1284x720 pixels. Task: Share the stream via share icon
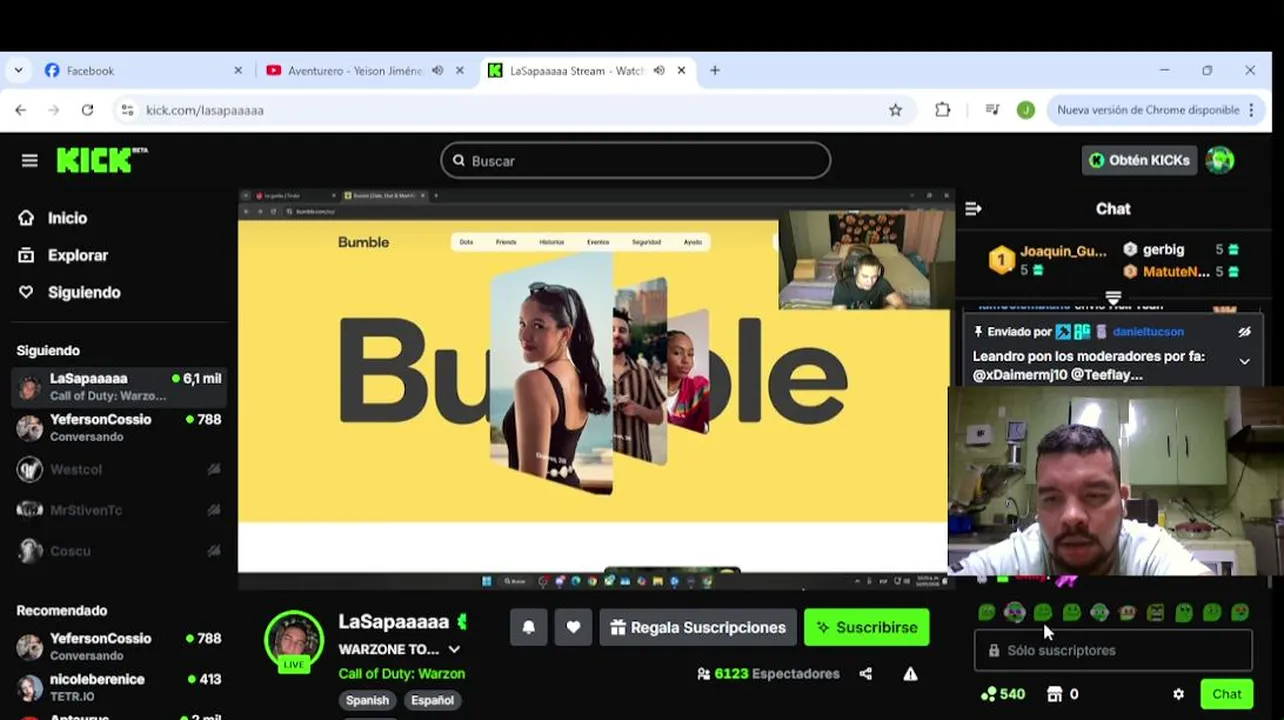pos(865,674)
